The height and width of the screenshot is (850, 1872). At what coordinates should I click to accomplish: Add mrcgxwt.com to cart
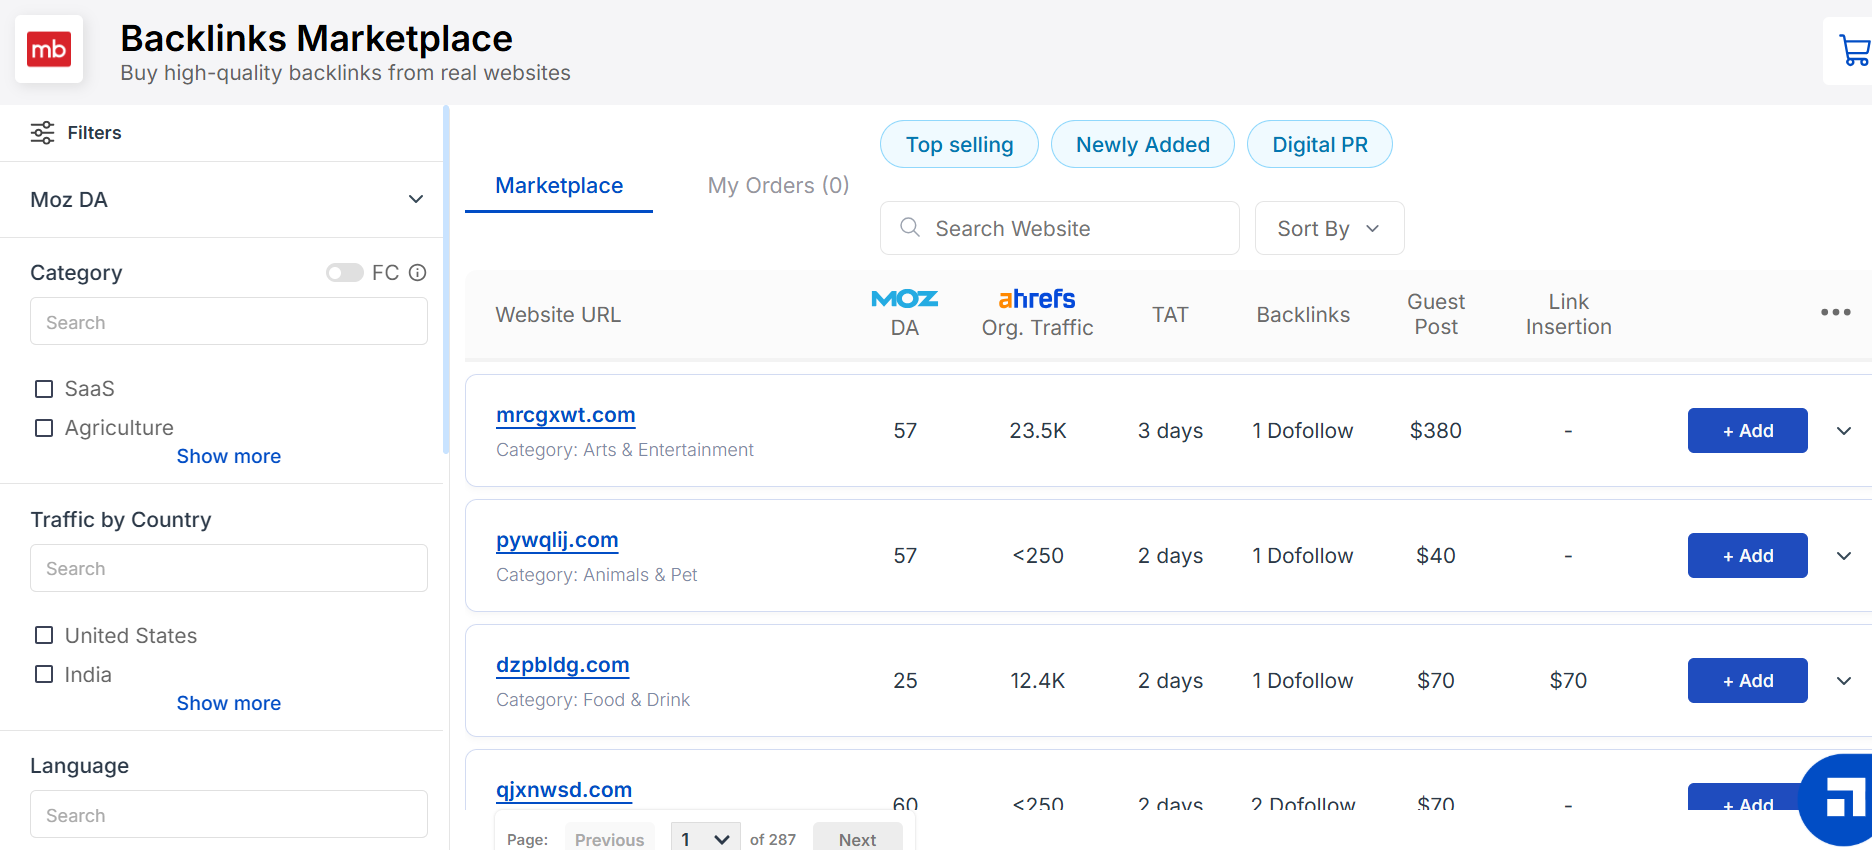[1747, 431]
